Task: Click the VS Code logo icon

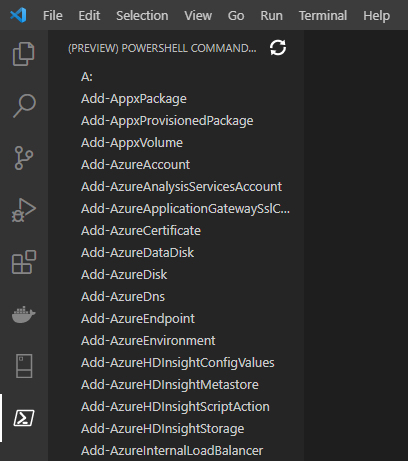Action: pyautogui.click(x=18, y=15)
